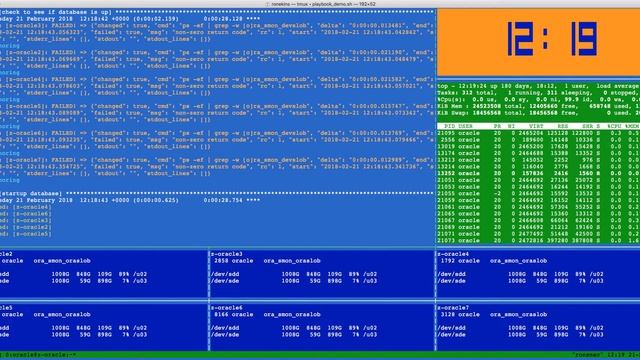The image size is (640, 360).
Task: Click the process row with PID 21067
Action: [x=538, y=220]
